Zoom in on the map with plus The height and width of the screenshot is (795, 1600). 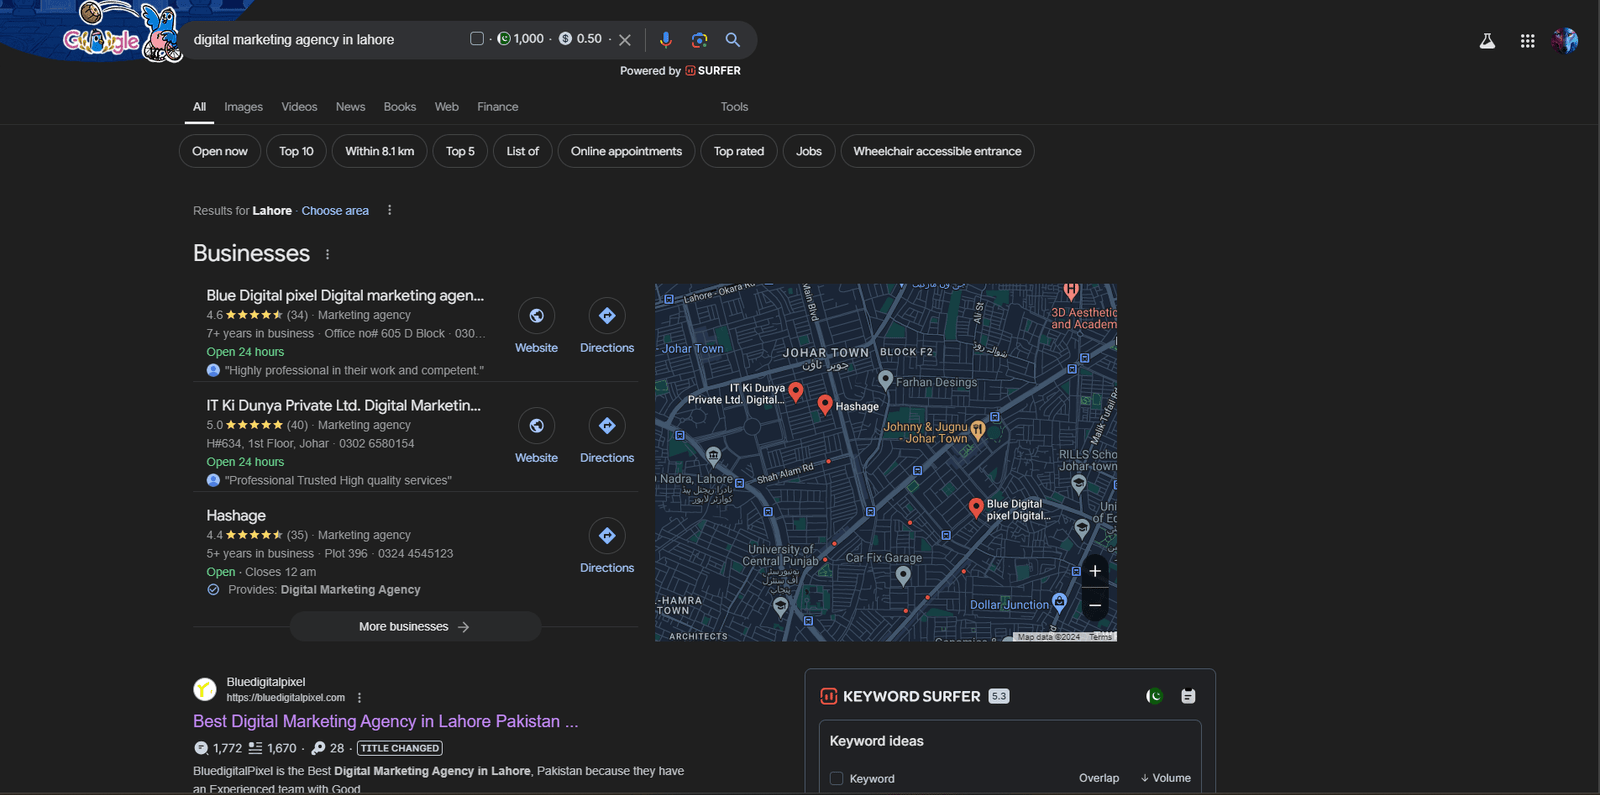[x=1095, y=571]
